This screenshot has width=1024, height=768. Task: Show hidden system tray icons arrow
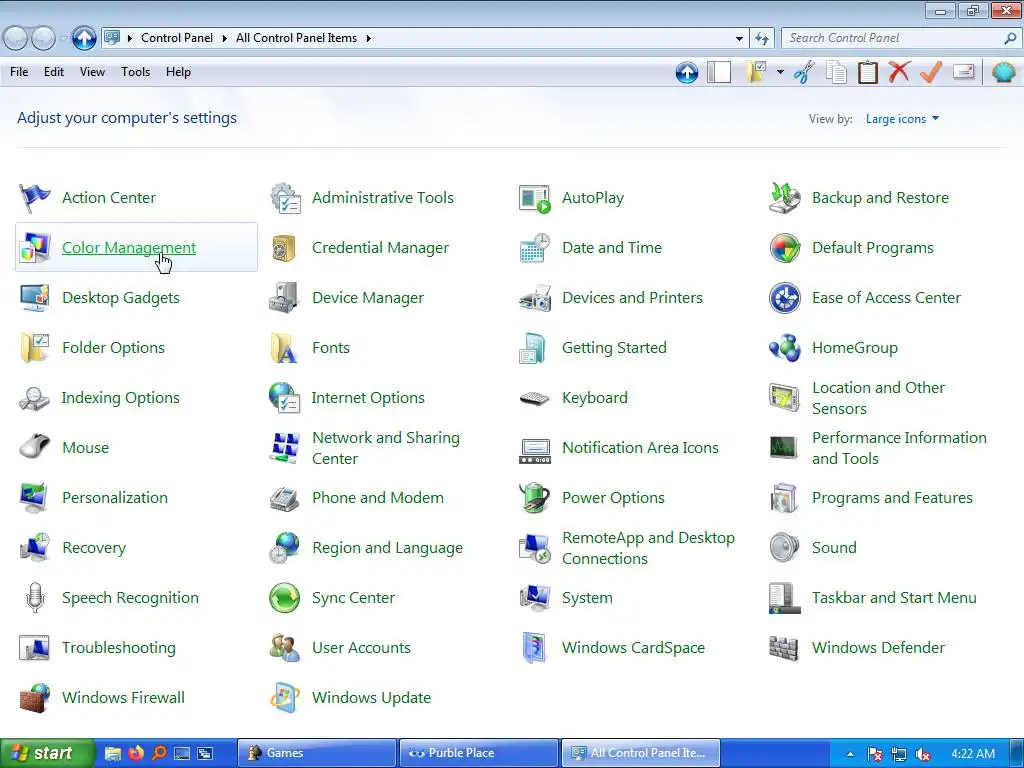point(850,754)
